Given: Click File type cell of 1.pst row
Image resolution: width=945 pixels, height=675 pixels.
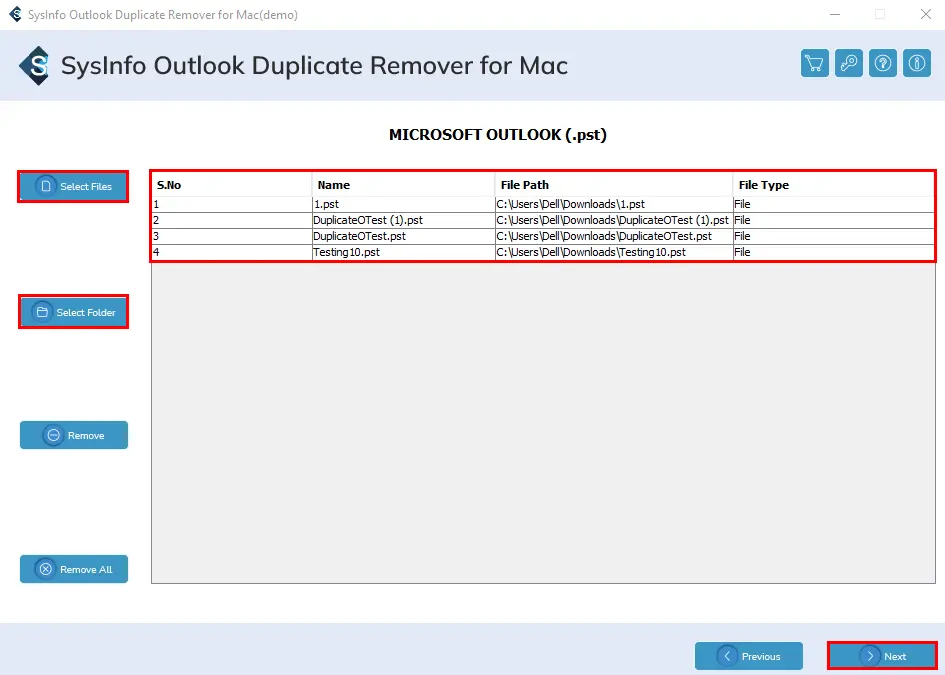Looking at the screenshot, I should tap(834, 204).
